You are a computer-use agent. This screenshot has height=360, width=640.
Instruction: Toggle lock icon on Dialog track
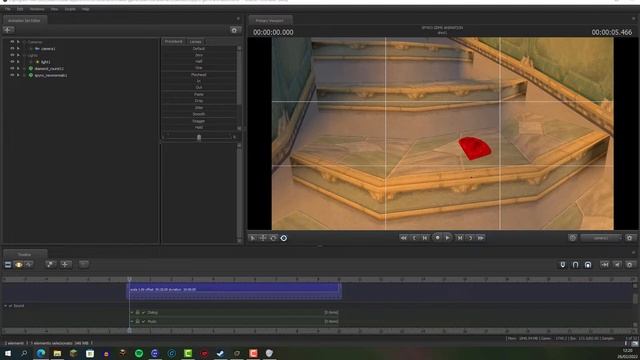point(138,312)
